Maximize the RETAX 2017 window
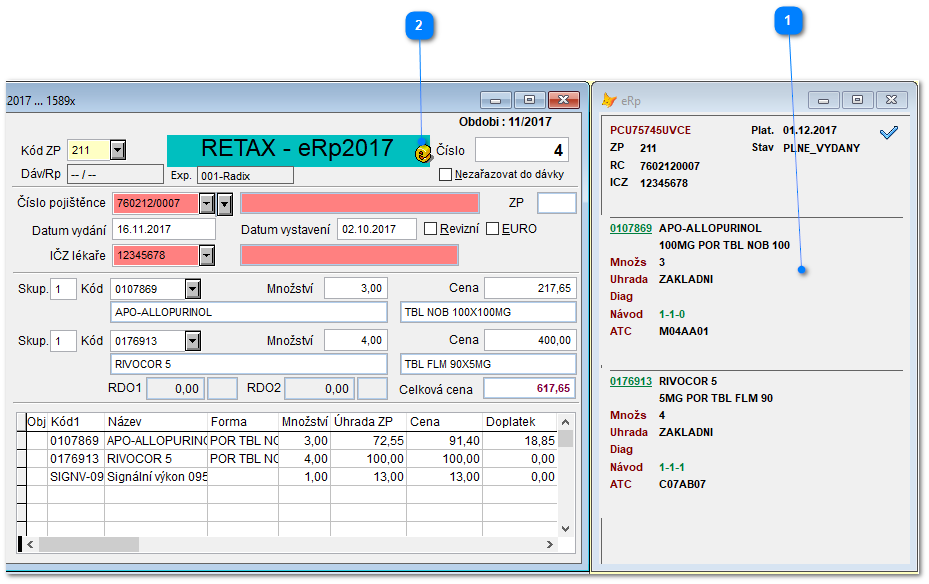The height and width of the screenshot is (584, 929). 529,100
